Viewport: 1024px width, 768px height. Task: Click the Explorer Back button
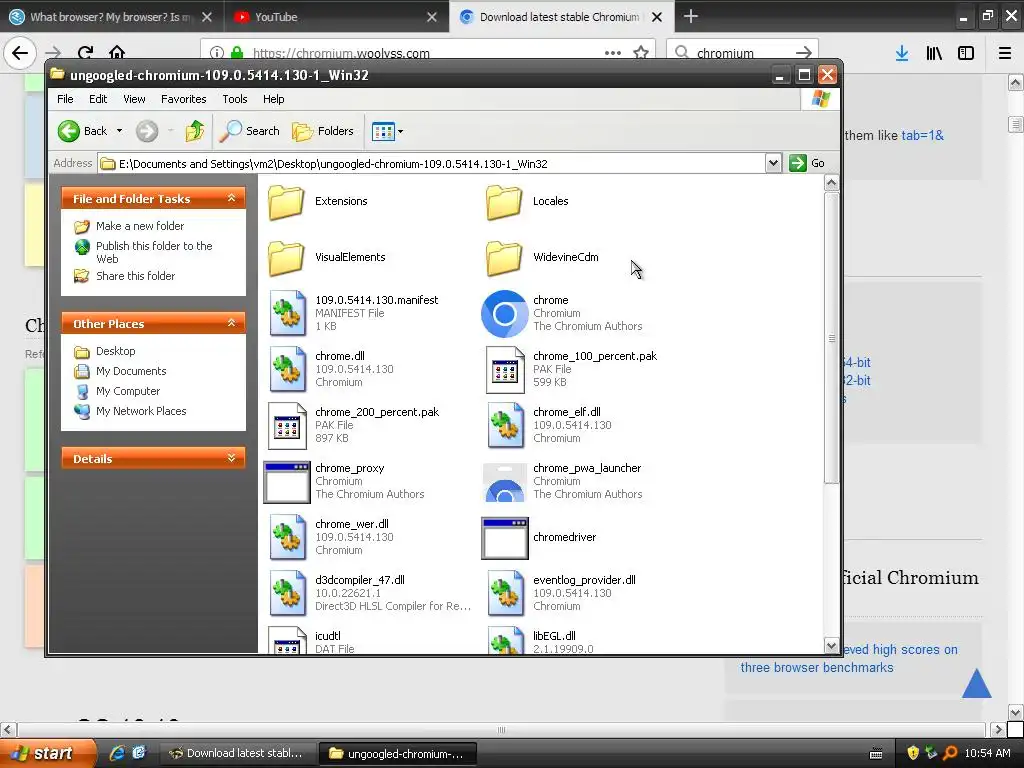[x=82, y=131]
